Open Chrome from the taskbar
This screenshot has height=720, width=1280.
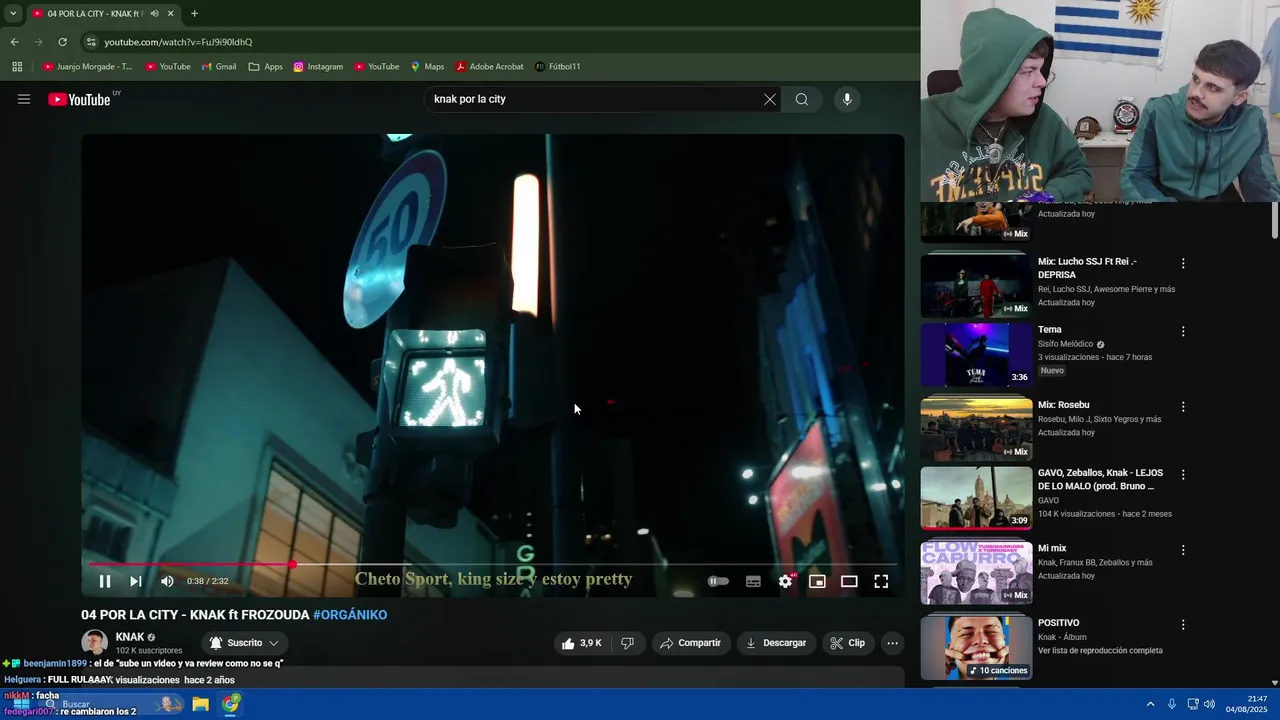click(x=231, y=704)
